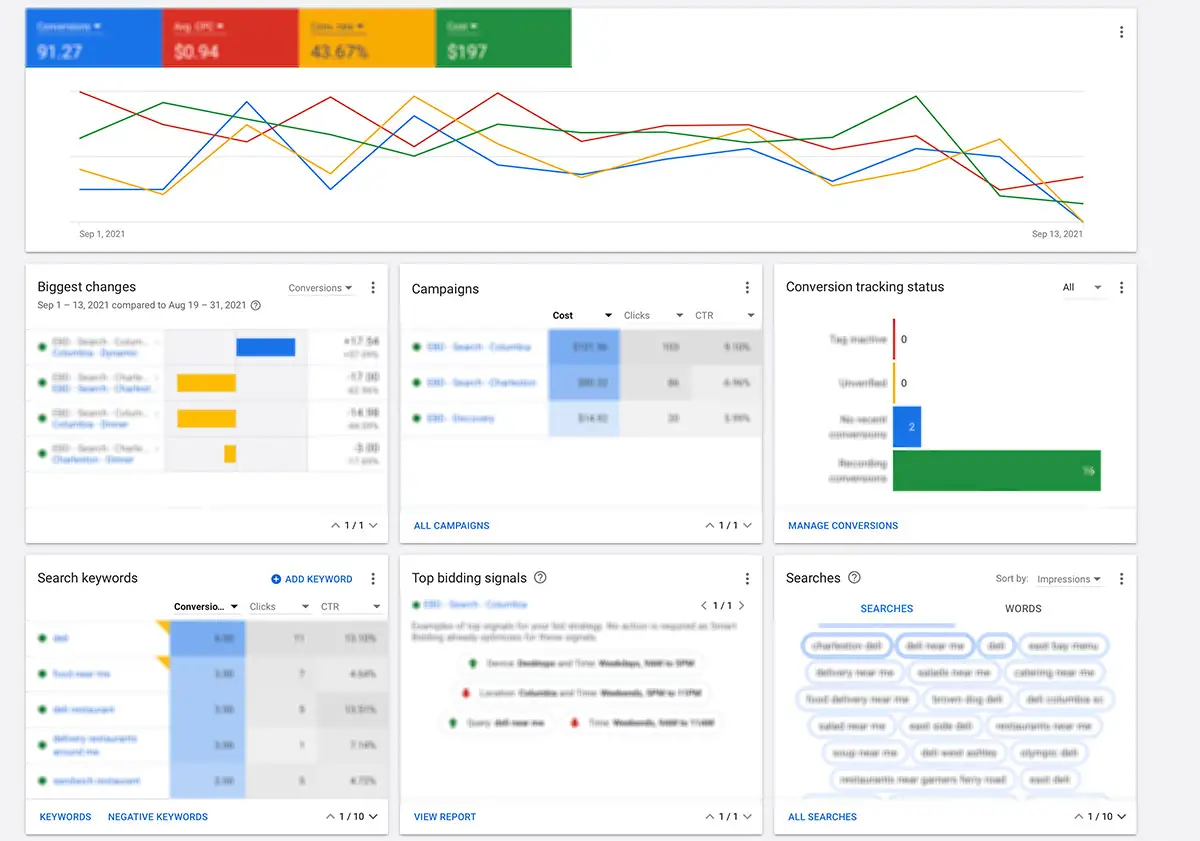Open the Campaigns card overflow menu
Viewport: 1200px width, 841px height.
point(747,287)
